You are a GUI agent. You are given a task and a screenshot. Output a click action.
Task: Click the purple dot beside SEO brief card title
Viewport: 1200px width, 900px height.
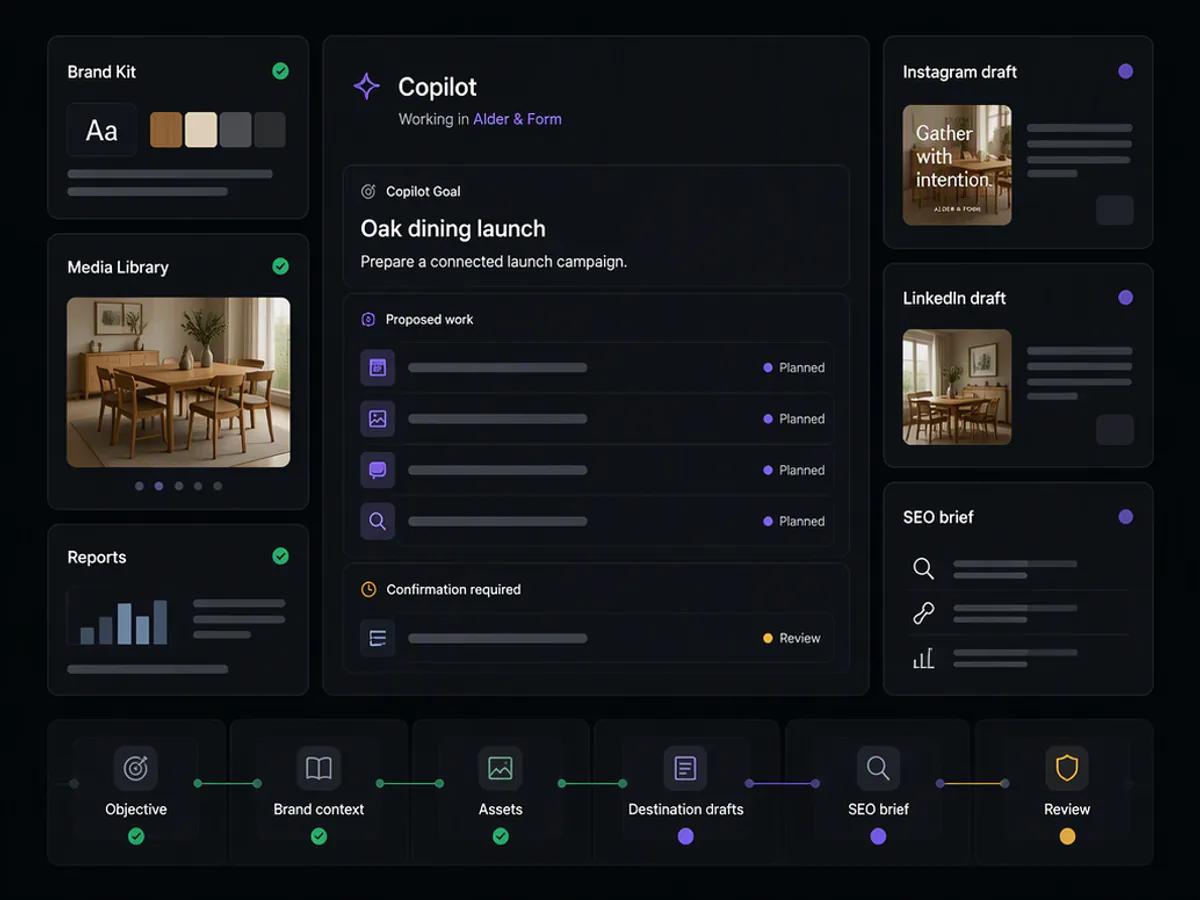[1125, 517]
